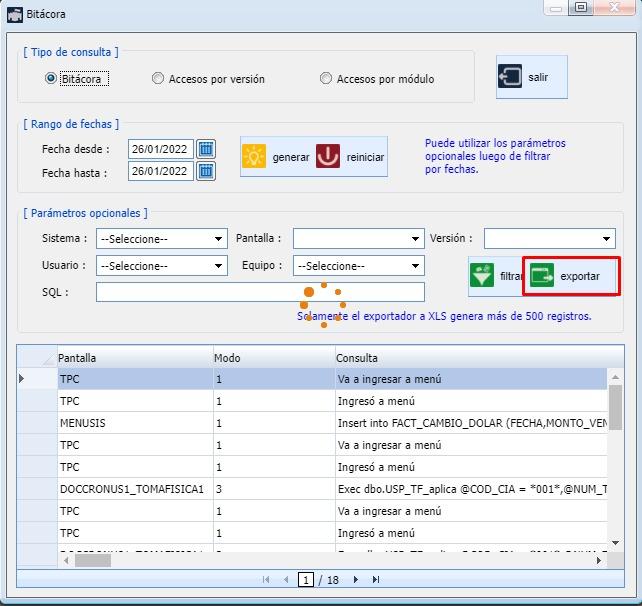Click the grid horizontal scrollbar left arrow
Image resolution: width=642 pixels, height=606 pixels.
click(66, 561)
